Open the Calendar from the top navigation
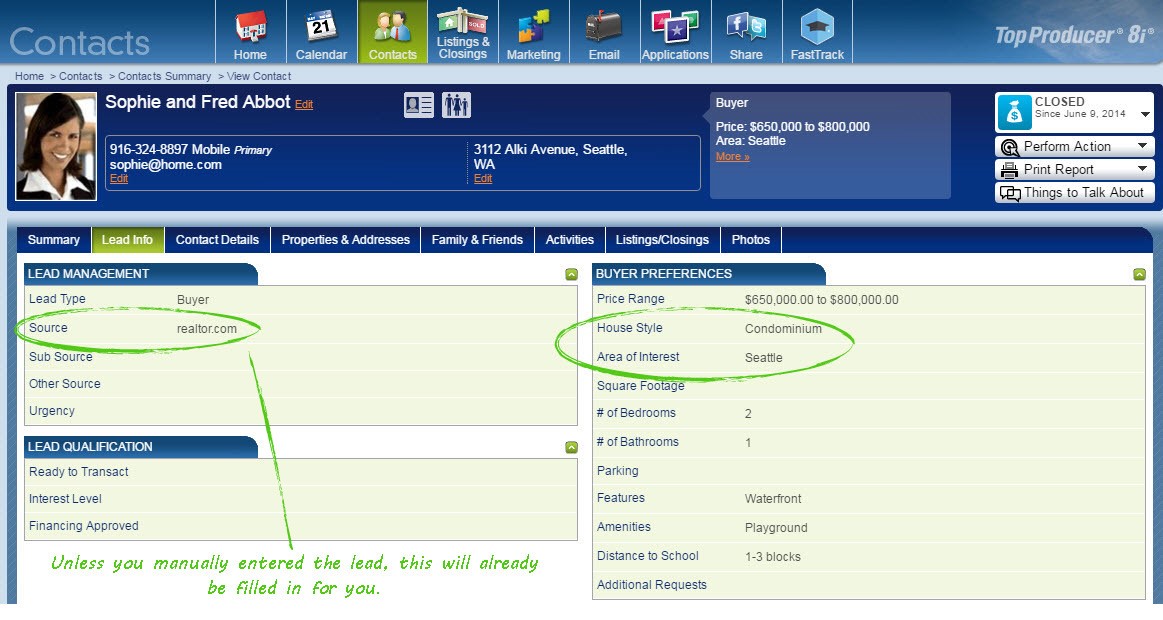This screenshot has width=1163, height=620. (321, 31)
